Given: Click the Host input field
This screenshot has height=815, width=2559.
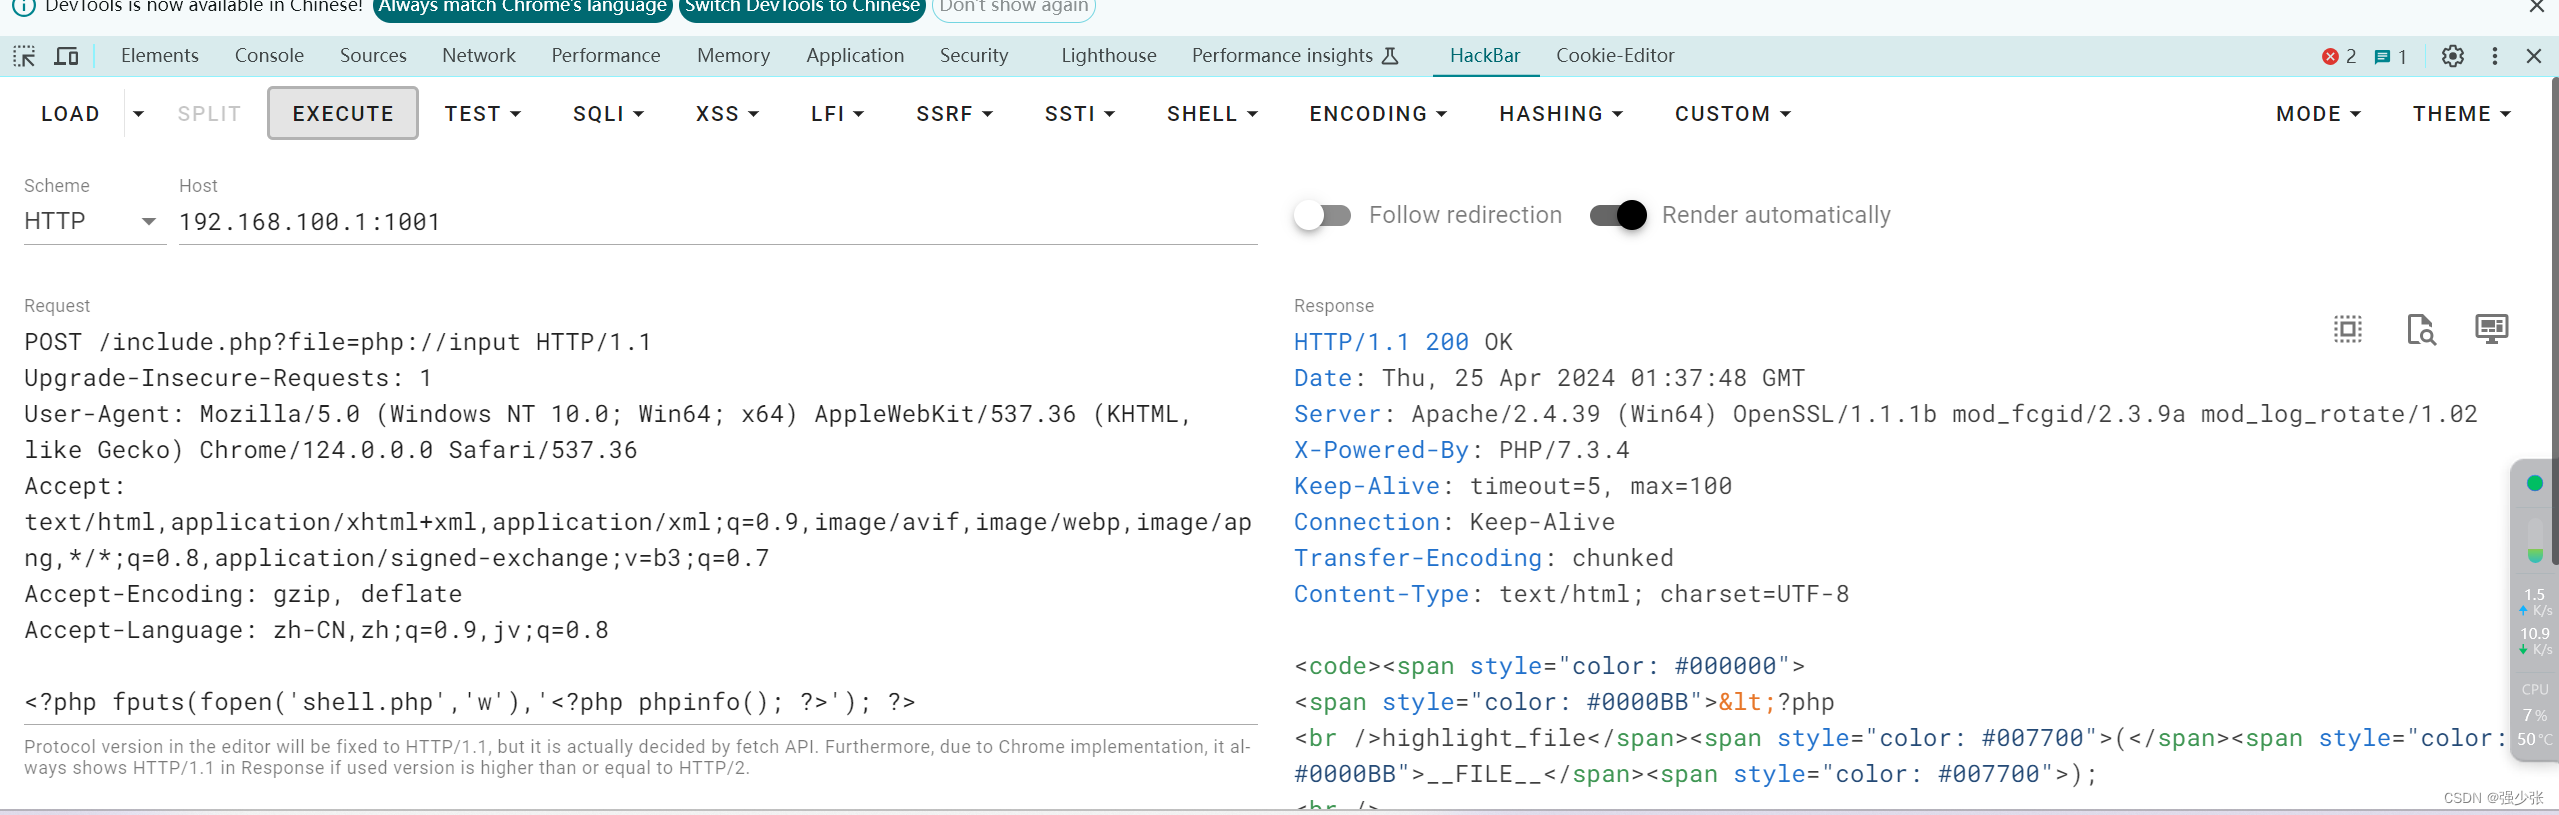Looking at the screenshot, I should 718,222.
